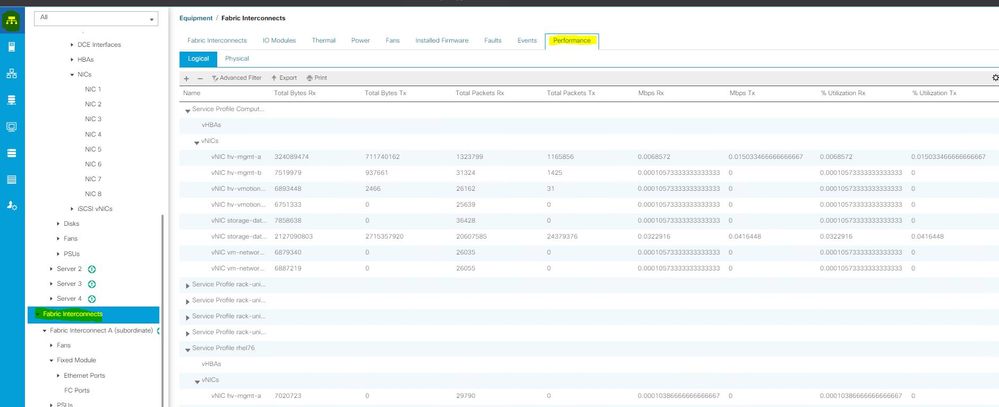Open the Chassis navigation icon
Image resolution: width=999 pixels, height=407 pixels.
[11, 179]
